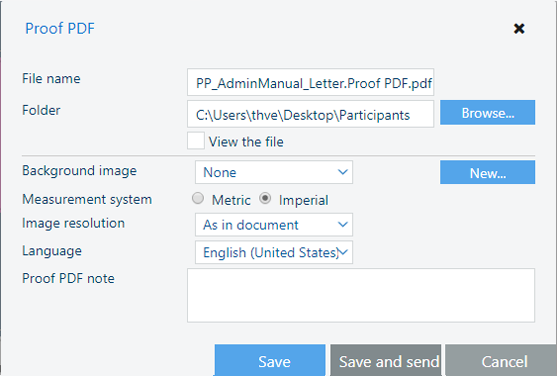Click inside the Proof PDF note box
557x376 pixels.
click(x=361, y=295)
